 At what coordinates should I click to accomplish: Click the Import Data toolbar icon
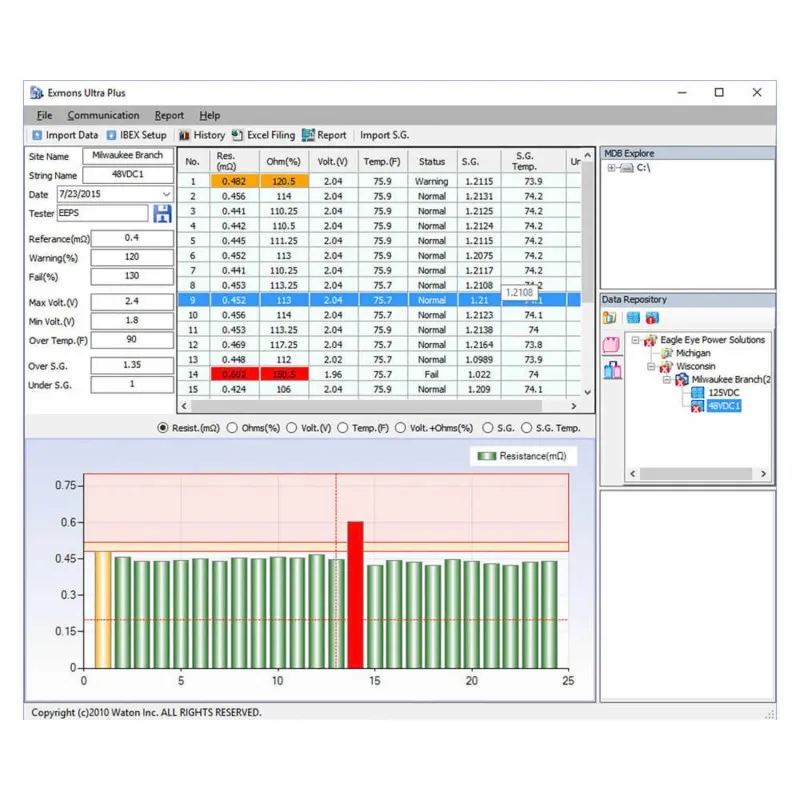(x=37, y=135)
